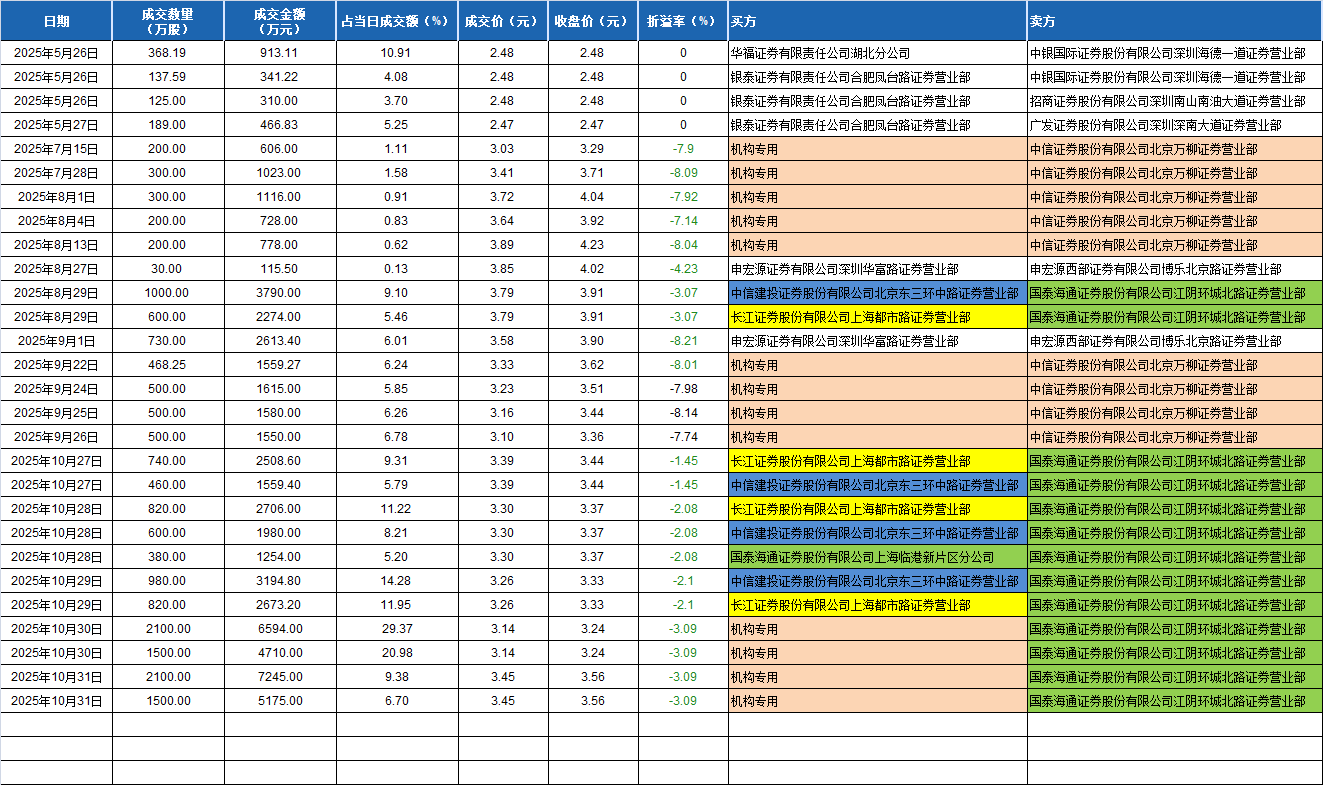The image size is (1323, 785).
Task: Select the amount cell 7245.00
Action: [x=280, y=677]
